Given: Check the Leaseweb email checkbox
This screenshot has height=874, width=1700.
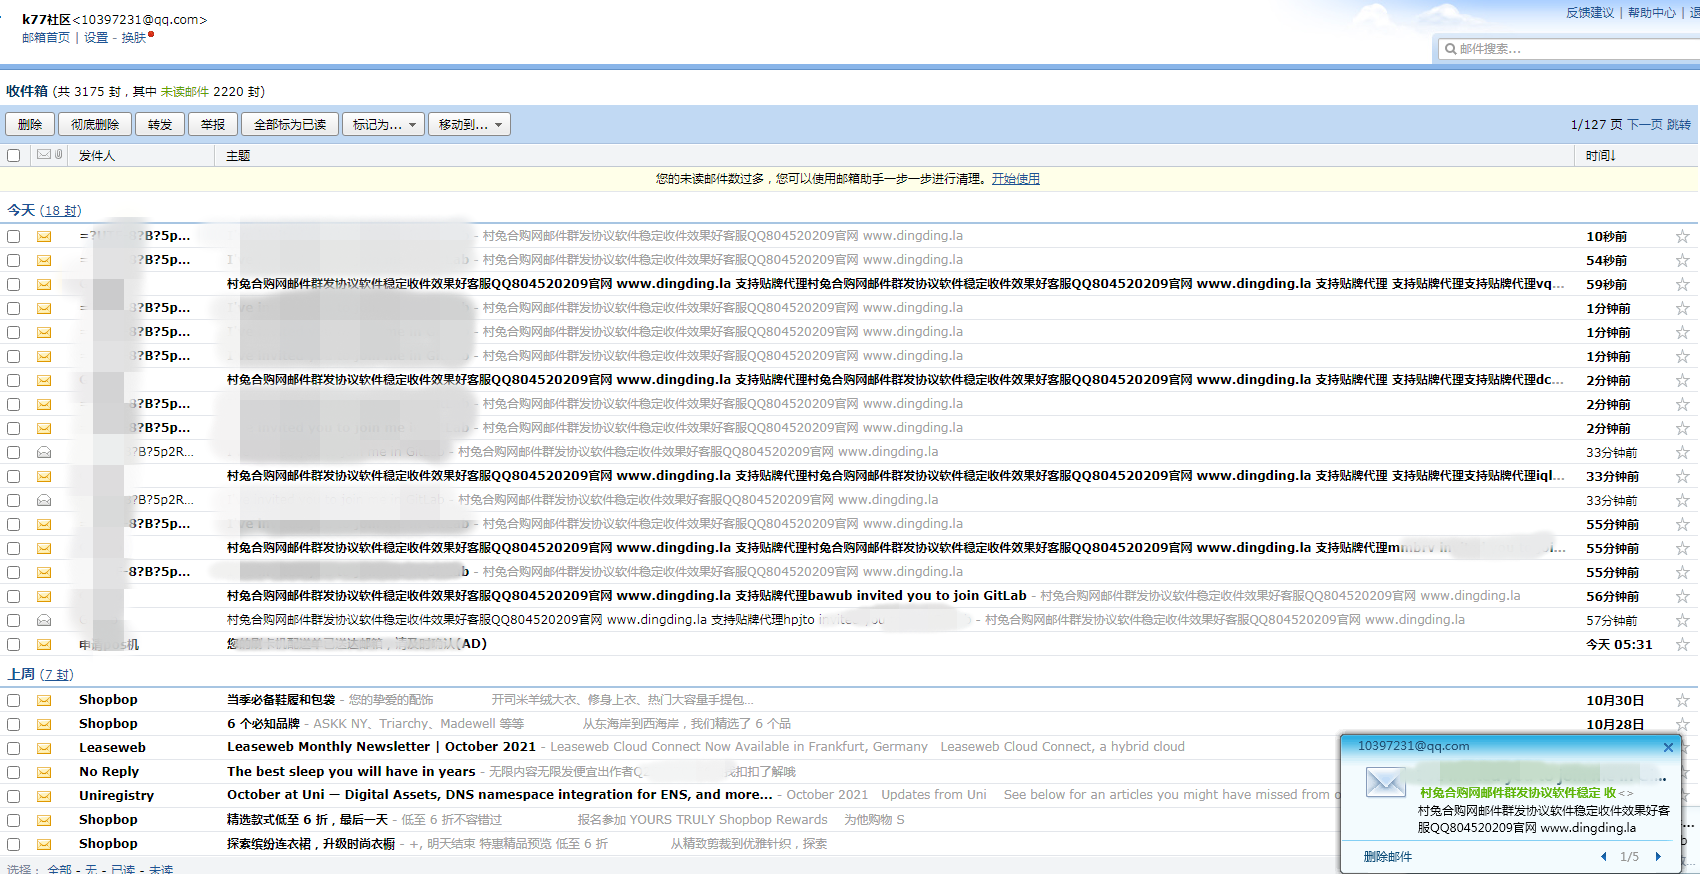Looking at the screenshot, I should 14,748.
